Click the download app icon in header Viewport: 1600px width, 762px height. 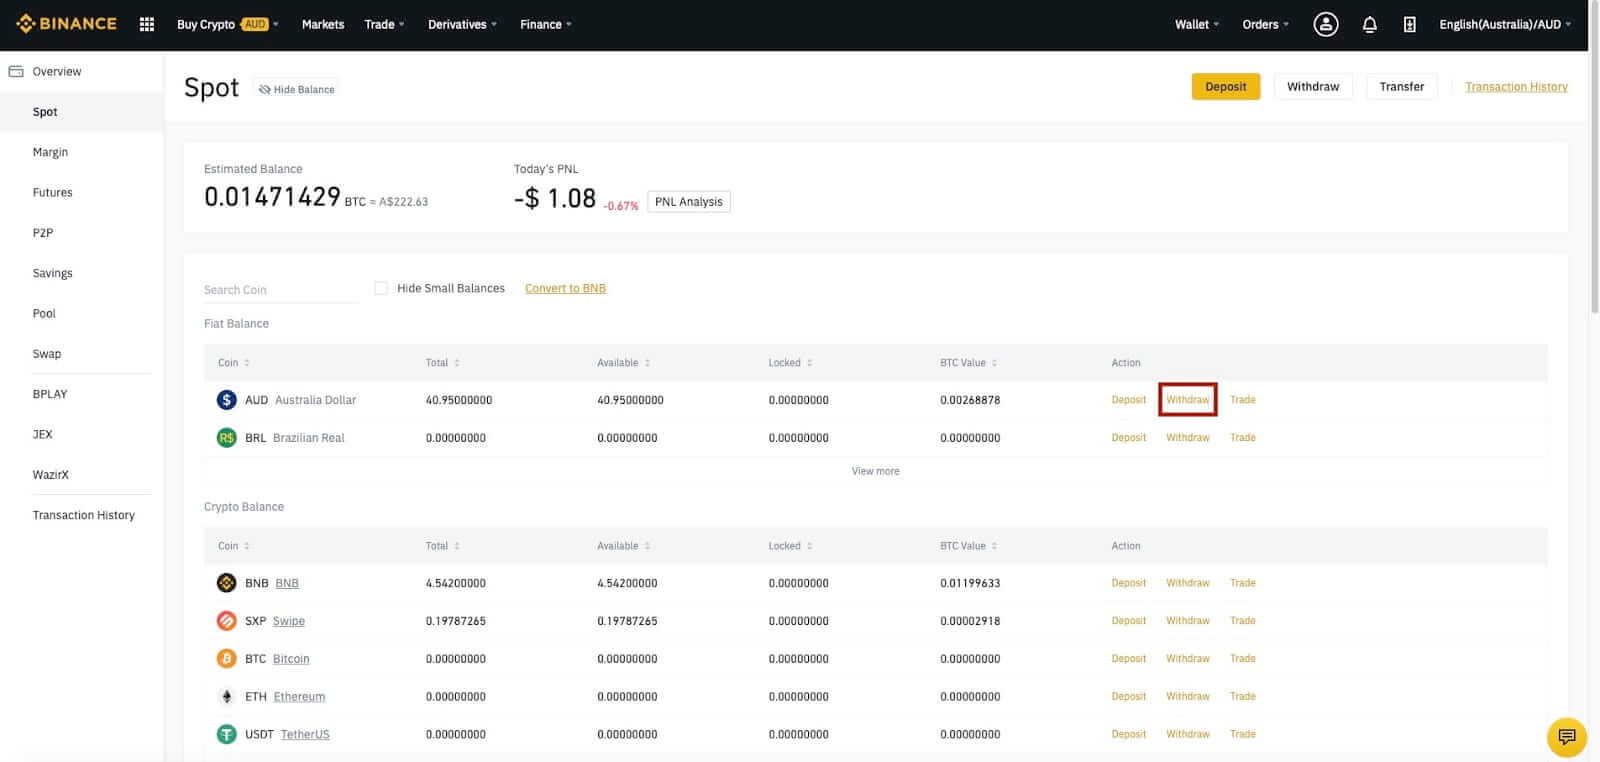[1409, 24]
